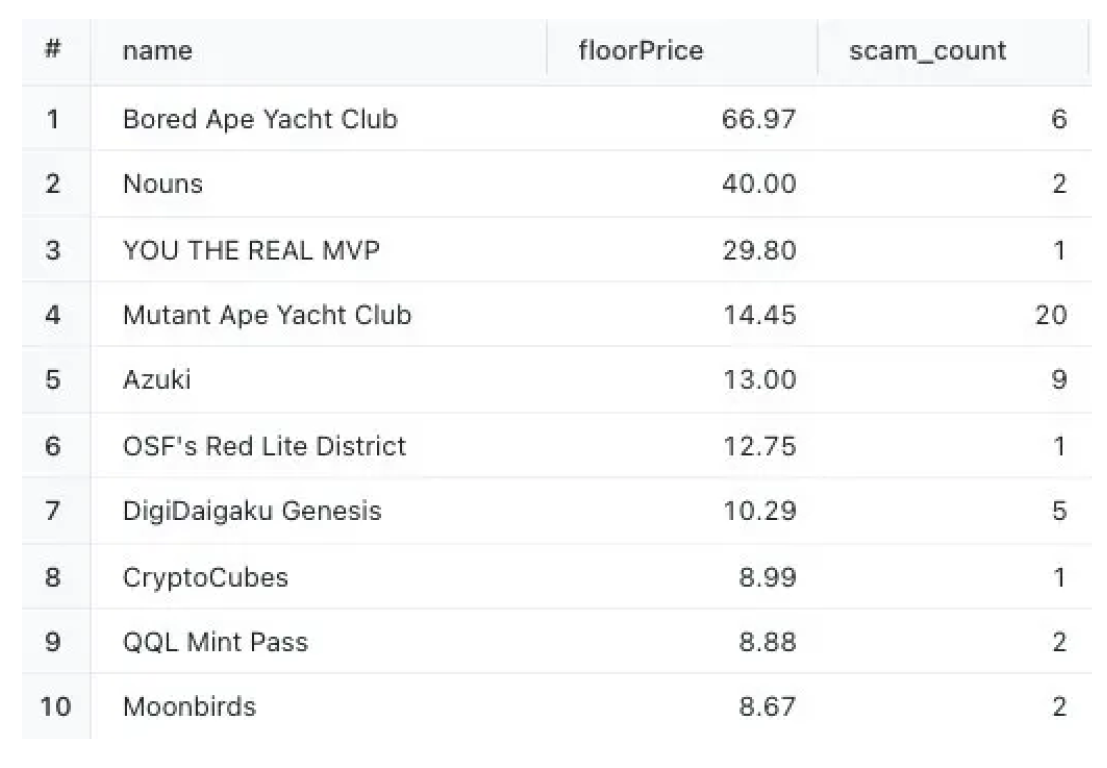Click the 66.97 floor price value
Image resolution: width=1107 pixels, height=768 pixels.
tap(759, 119)
